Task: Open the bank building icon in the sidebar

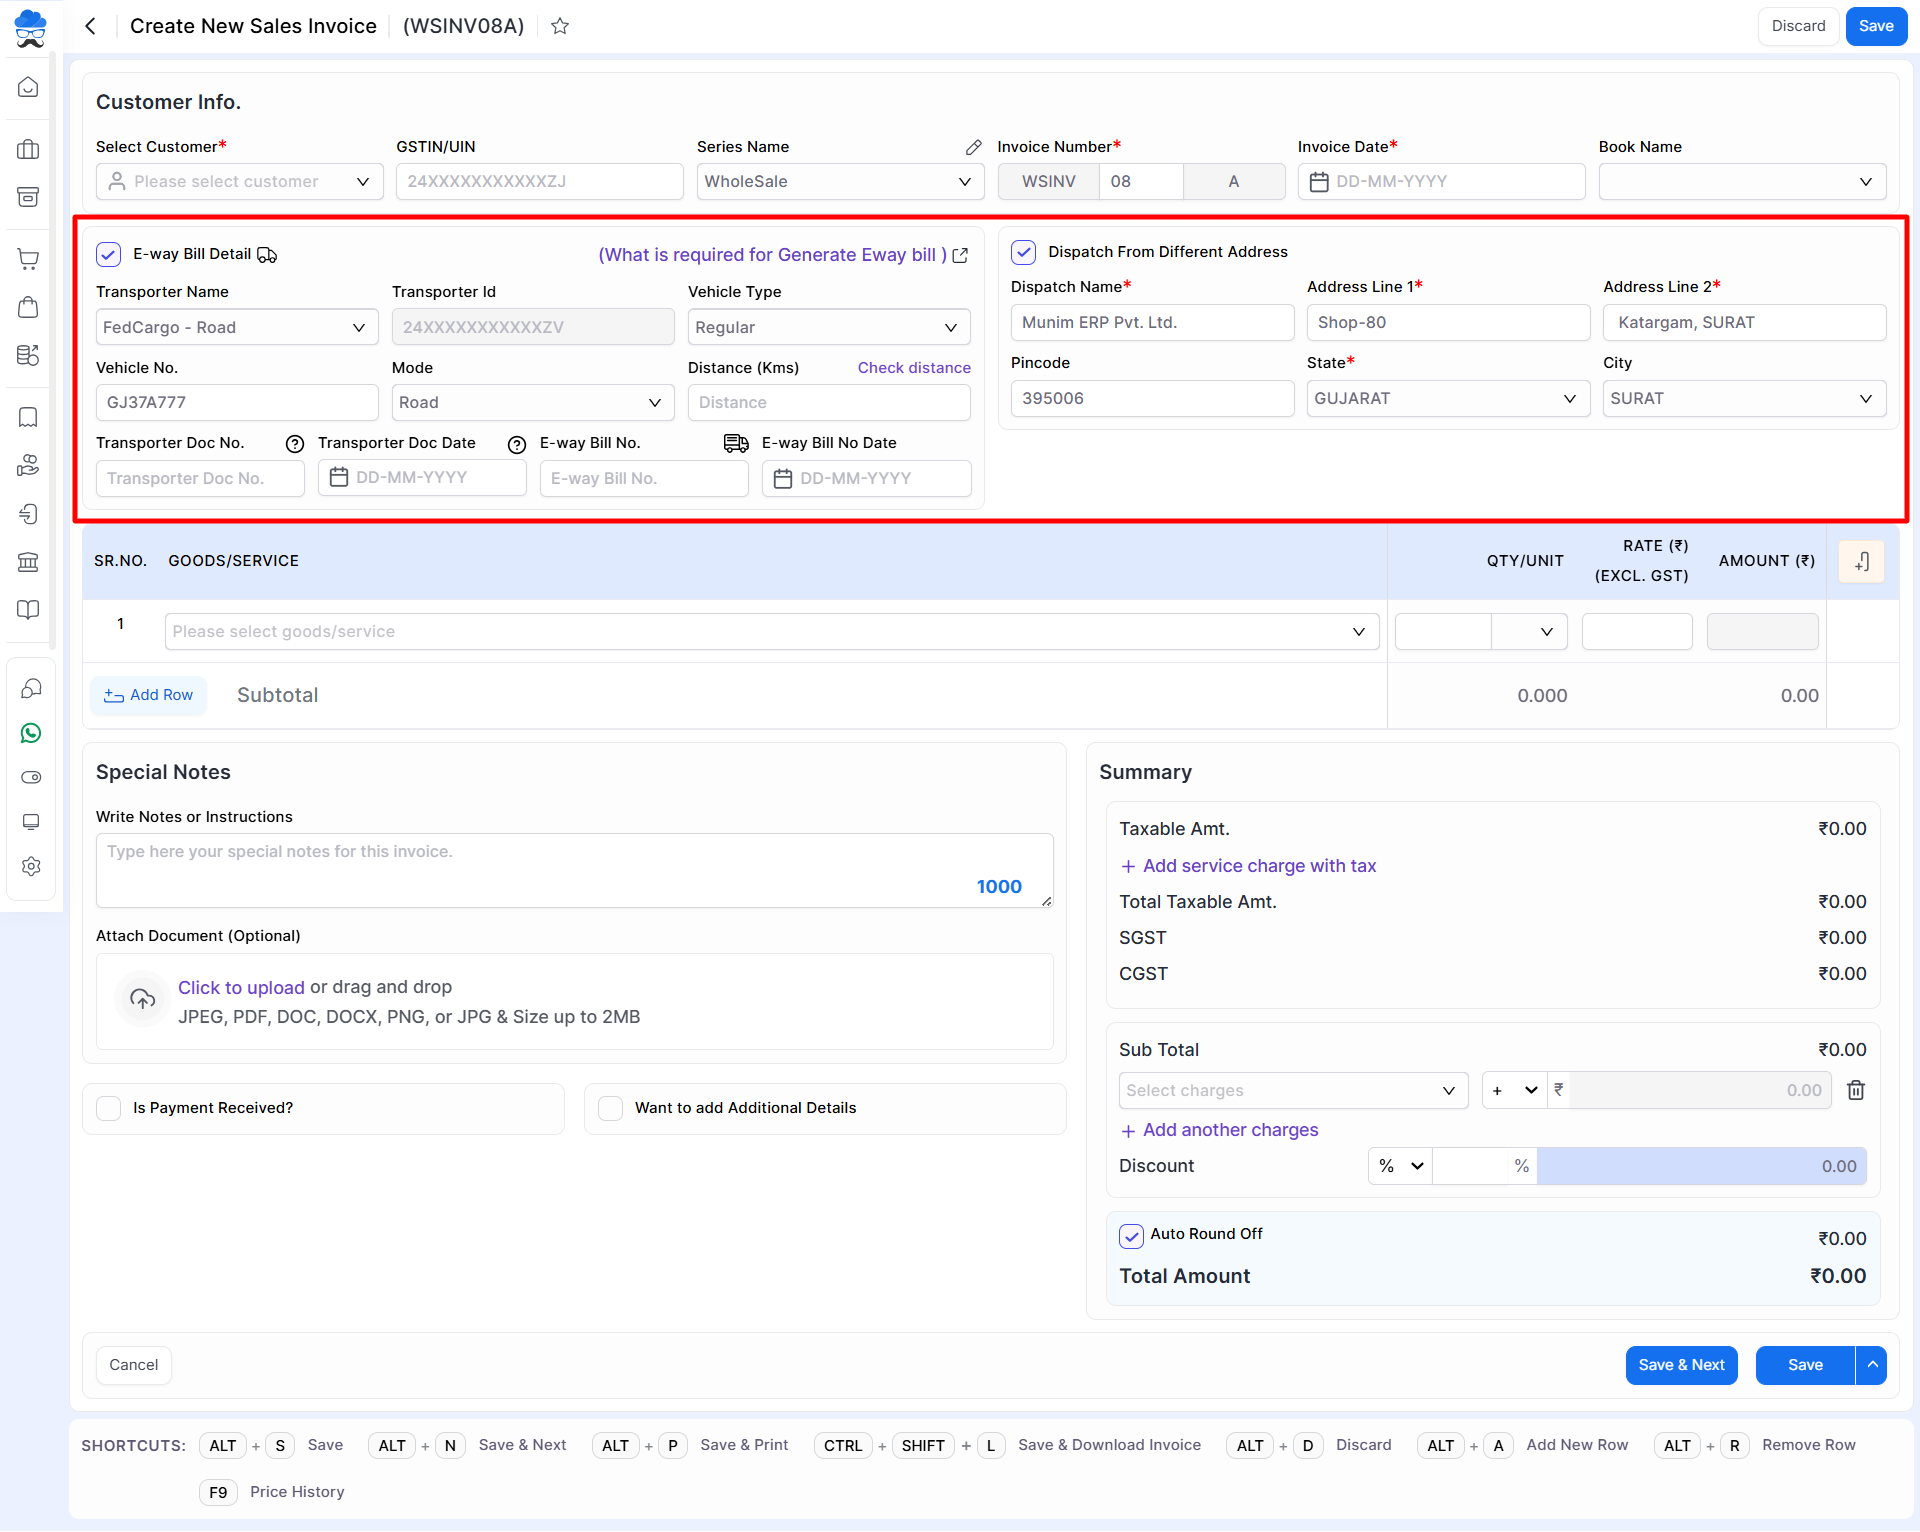Action: coord(29,562)
